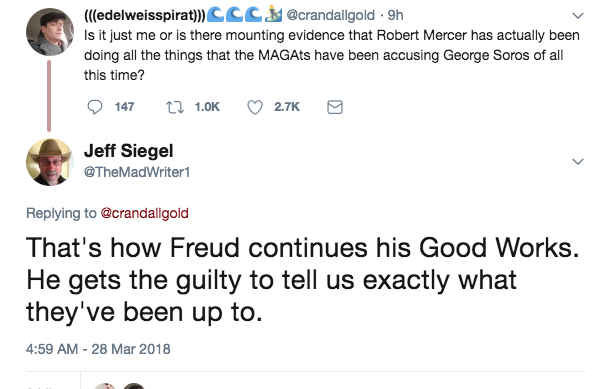616x389 pixels.
Task: Open the 4:59 AM - 28 Mar 2018 timestamp
Action: [98, 349]
